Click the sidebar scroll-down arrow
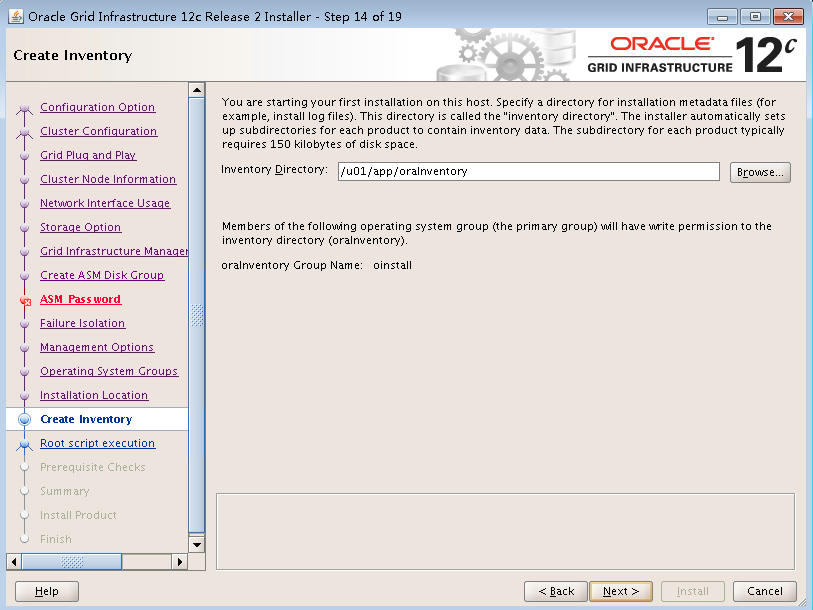 pyautogui.click(x=197, y=545)
